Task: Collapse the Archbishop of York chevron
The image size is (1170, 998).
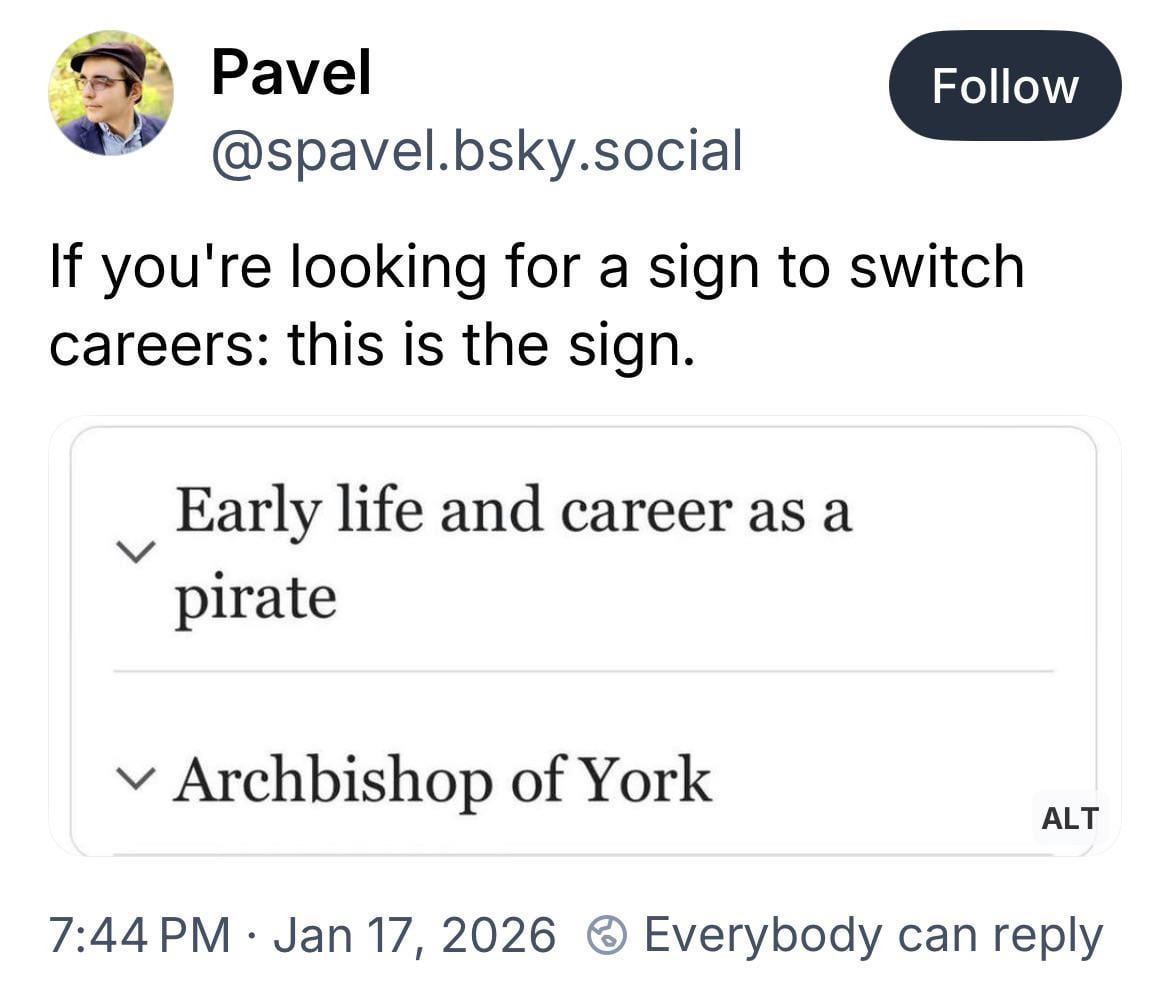Action: coord(135,776)
